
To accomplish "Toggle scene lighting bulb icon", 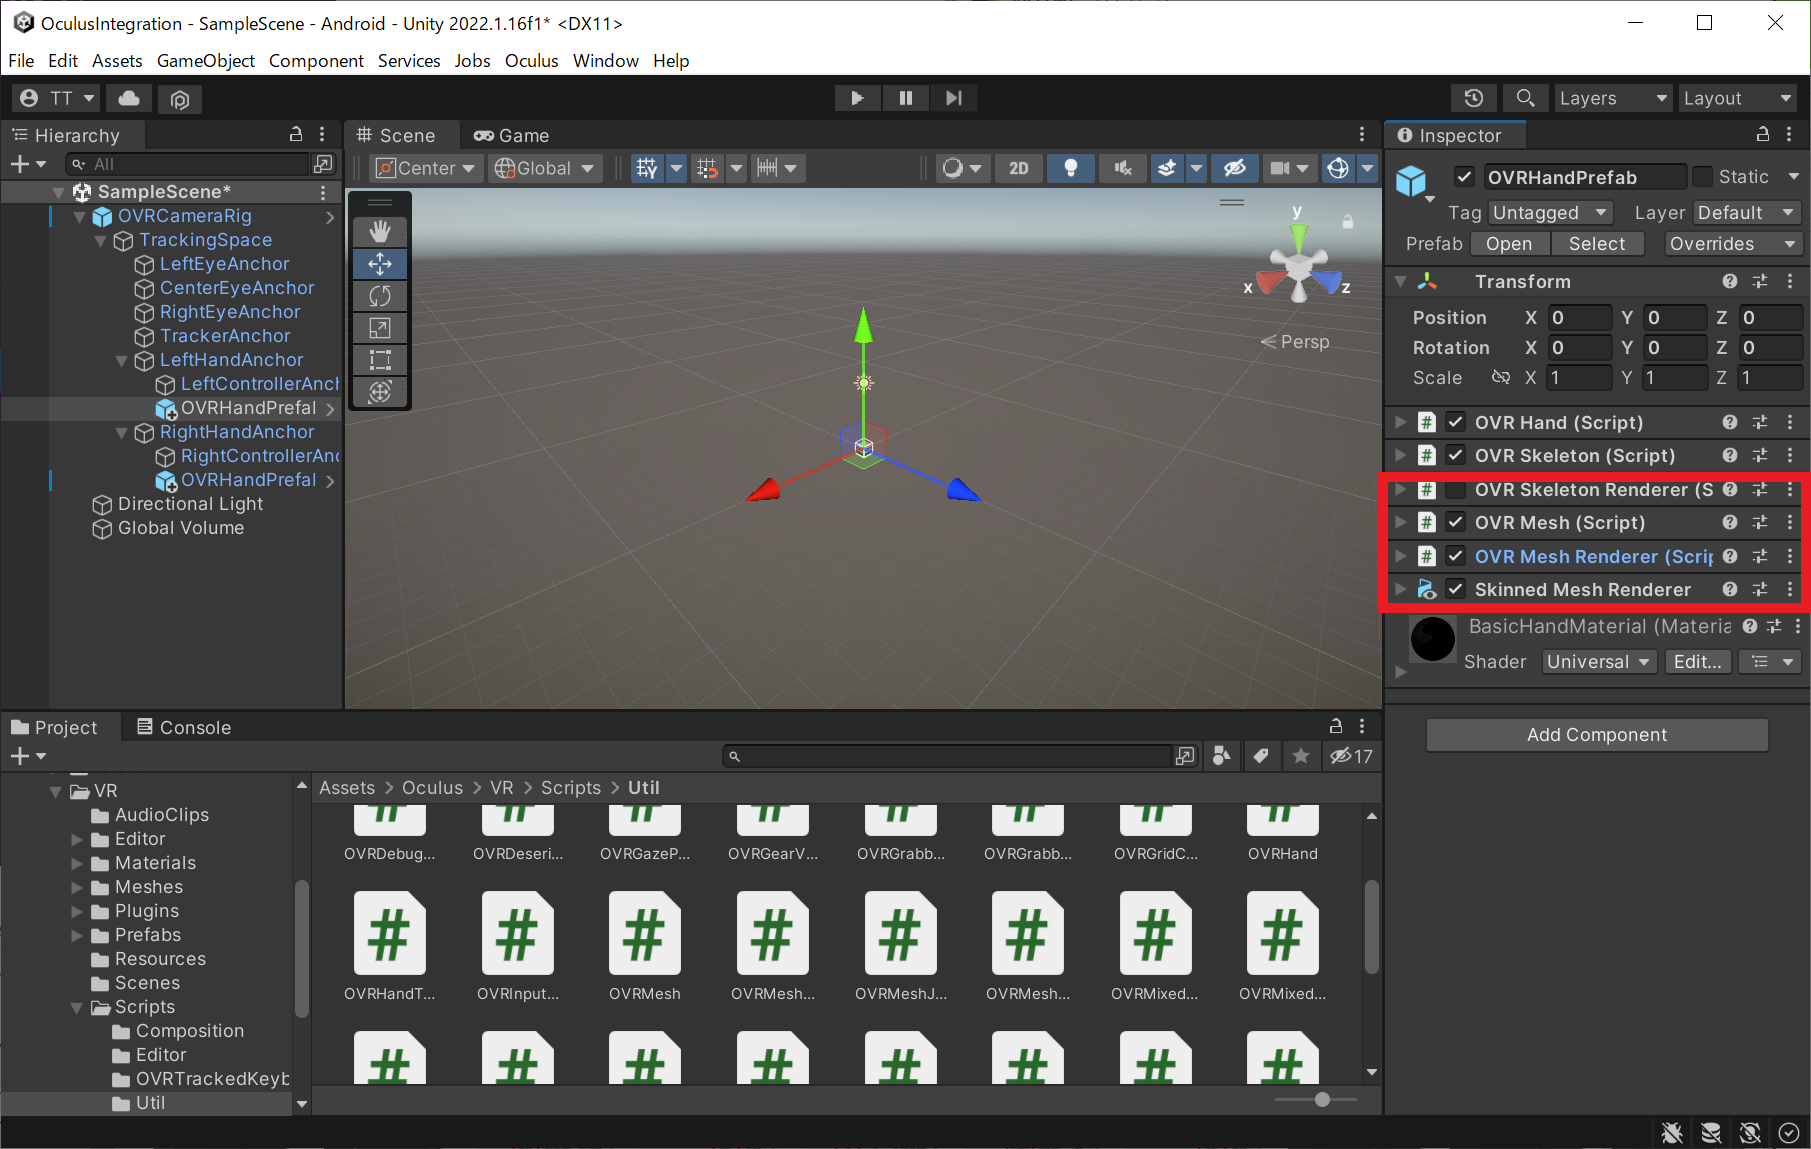I will [1070, 168].
